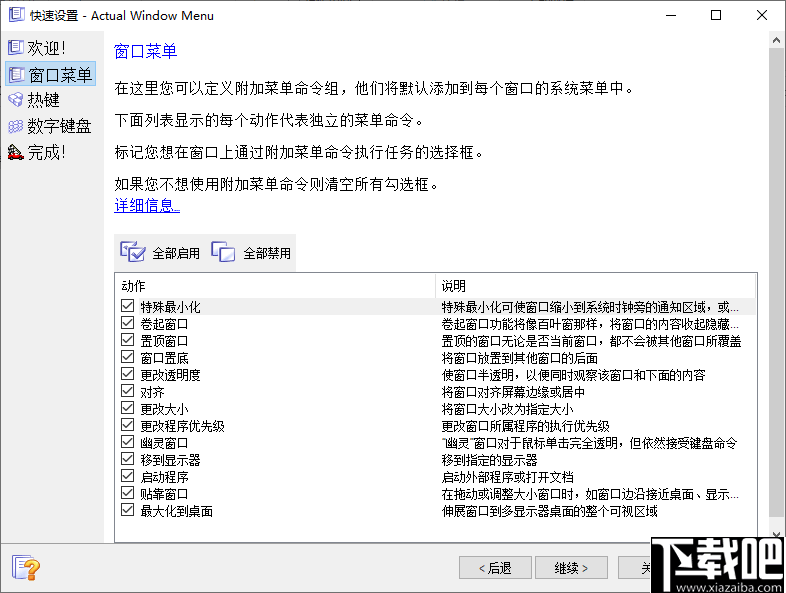Screen dimensions: 786x593
Task: Go to the 热键 sidebar page
Action: 34,100
